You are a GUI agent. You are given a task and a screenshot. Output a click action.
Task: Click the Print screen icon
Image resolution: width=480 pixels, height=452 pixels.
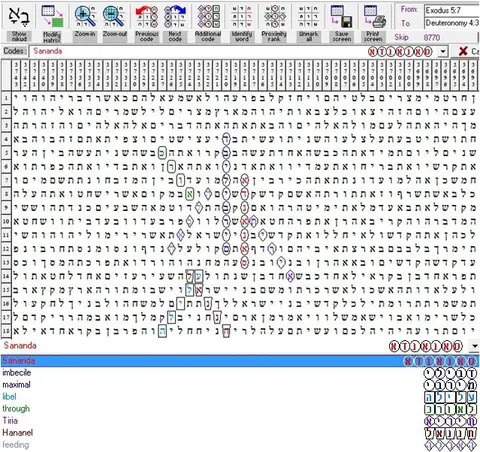point(374,16)
